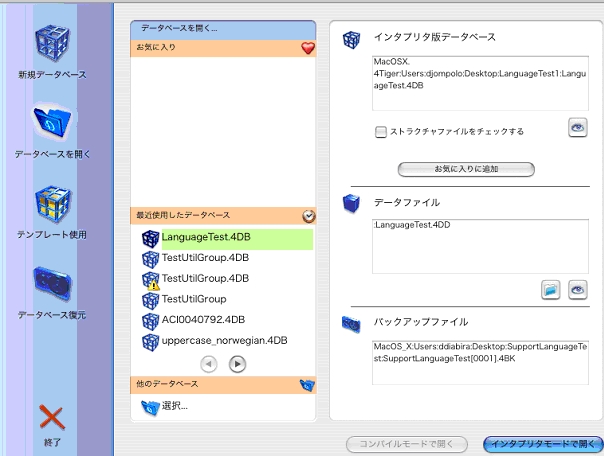Image resolution: width=604 pixels, height=456 pixels.
Task: Toggle eye icon under データファイル box
Action: (x=577, y=289)
